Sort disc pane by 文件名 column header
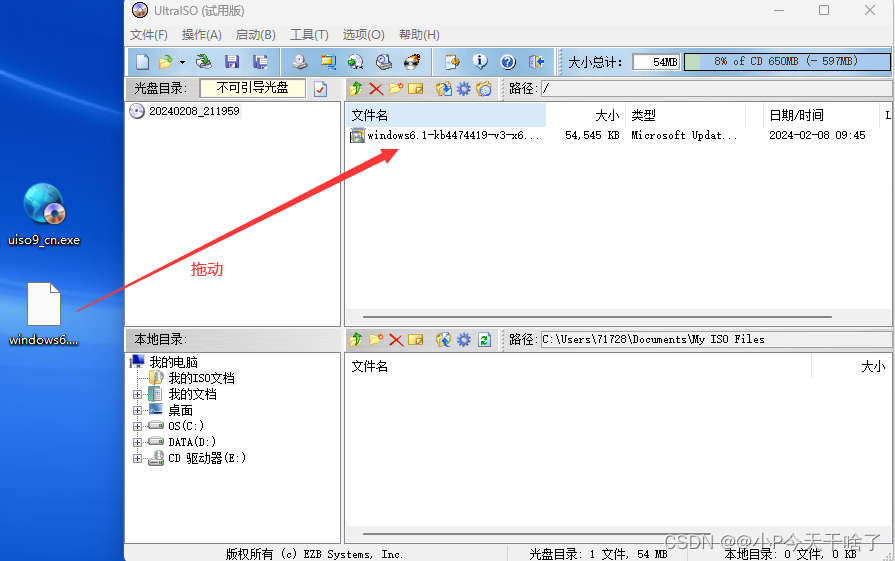The height and width of the screenshot is (561, 895). click(x=446, y=115)
